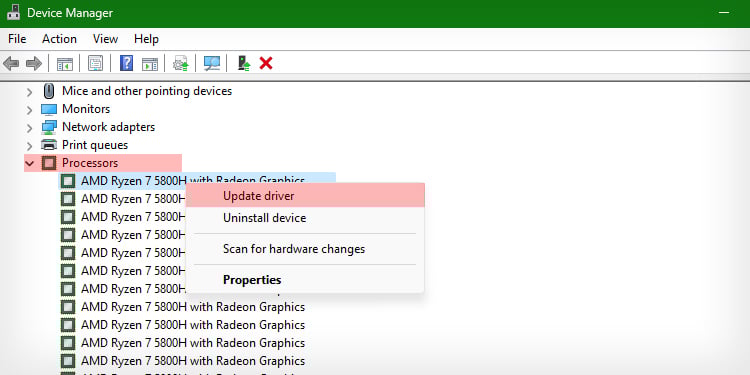This screenshot has height=375, width=750.
Task: Click the Device Manager title bar icon
Action: 13,12
